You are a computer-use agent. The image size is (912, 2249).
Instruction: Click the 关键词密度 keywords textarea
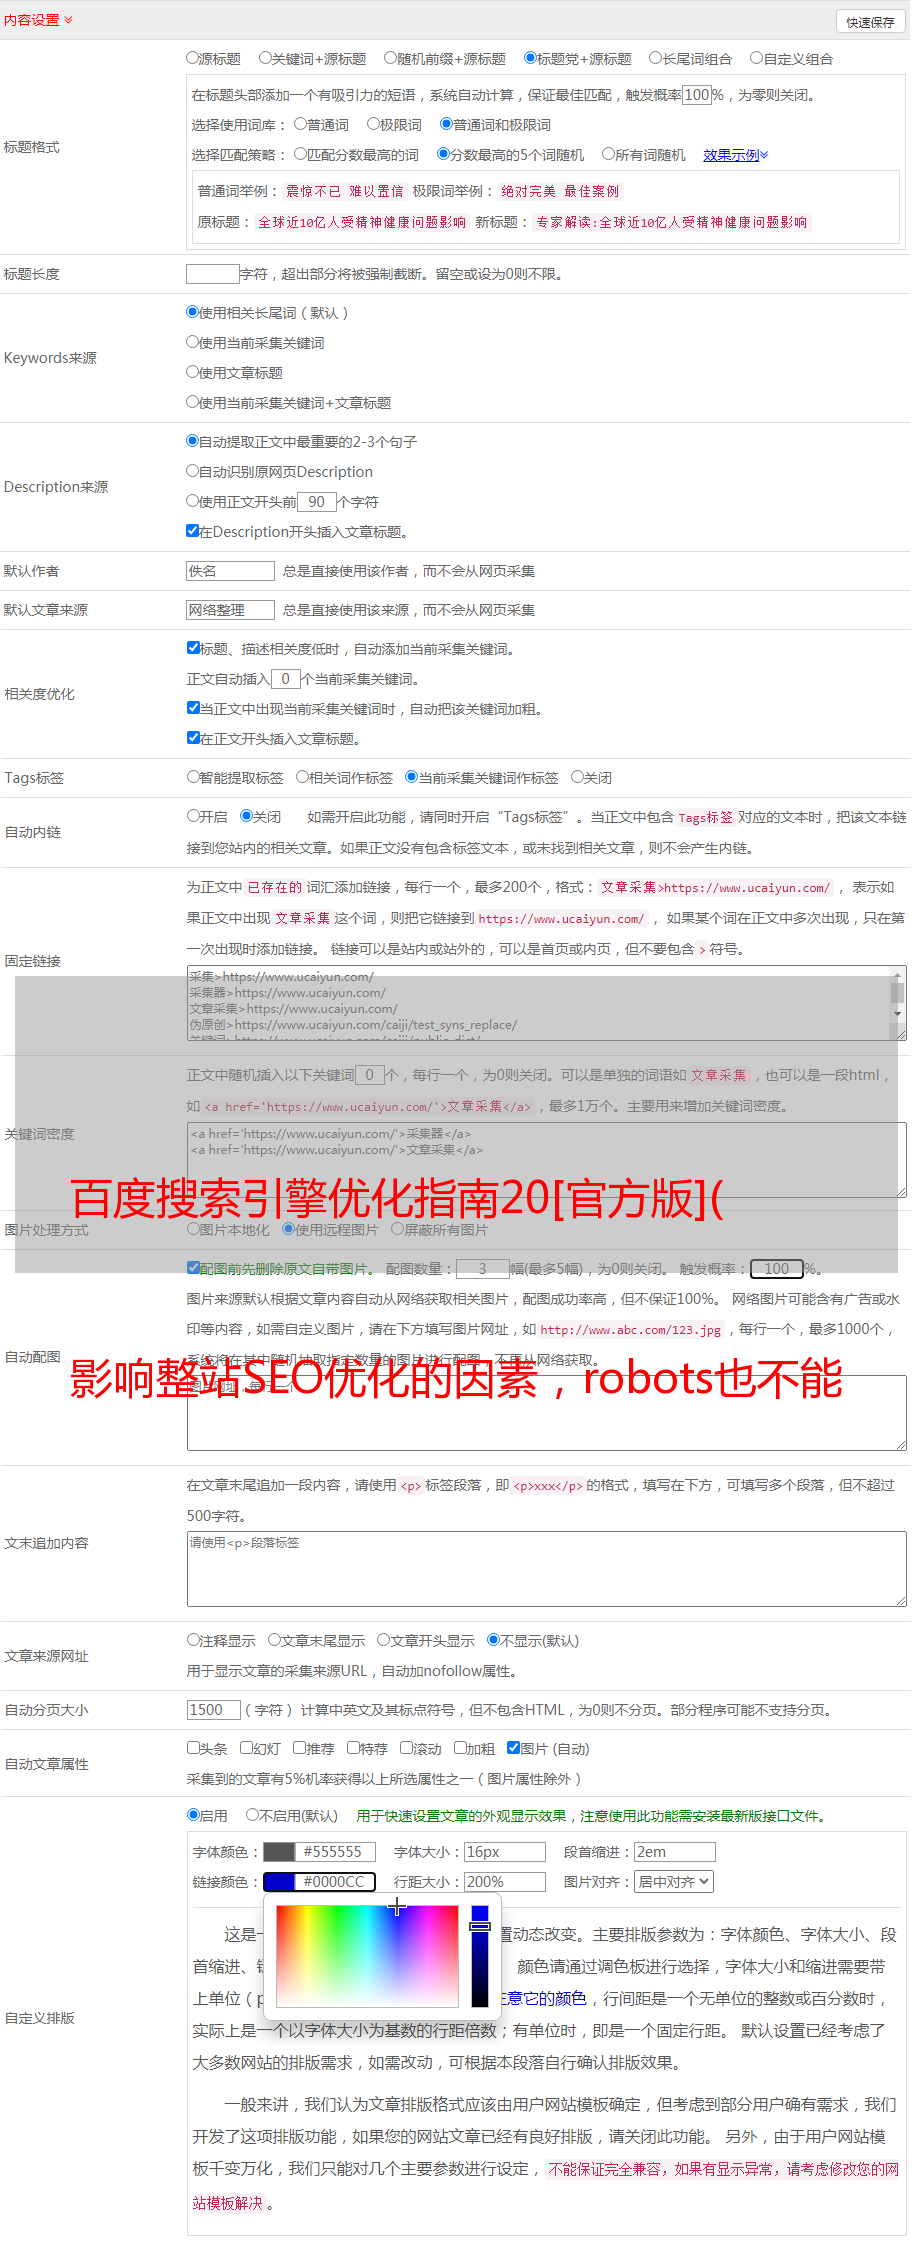[x=547, y=1160]
